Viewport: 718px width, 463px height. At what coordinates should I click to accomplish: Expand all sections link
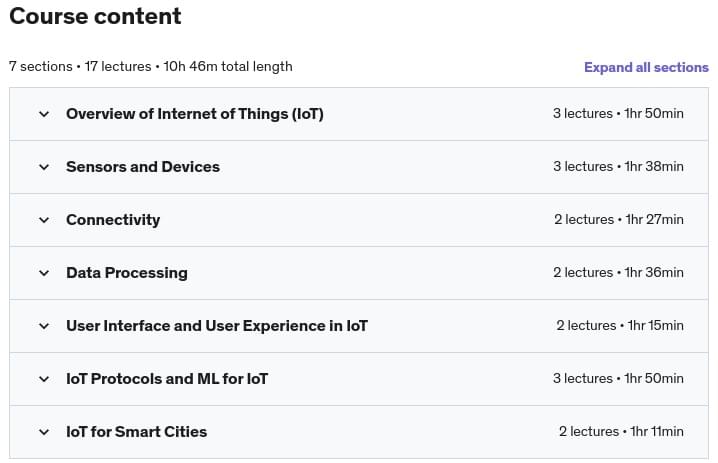[646, 68]
